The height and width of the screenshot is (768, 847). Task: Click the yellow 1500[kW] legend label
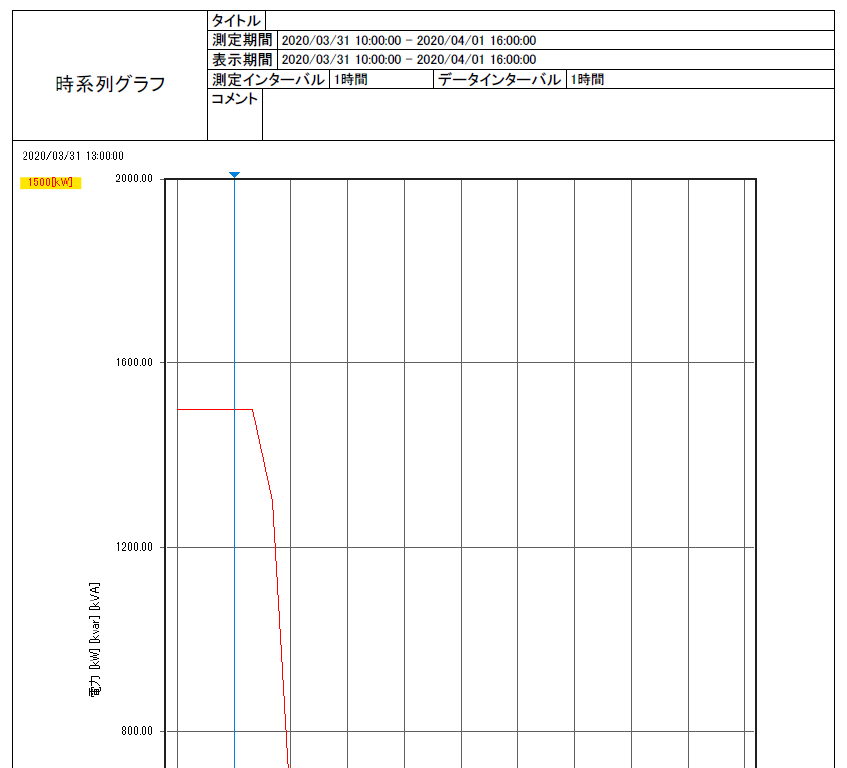pyautogui.click(x=51, y=182)
